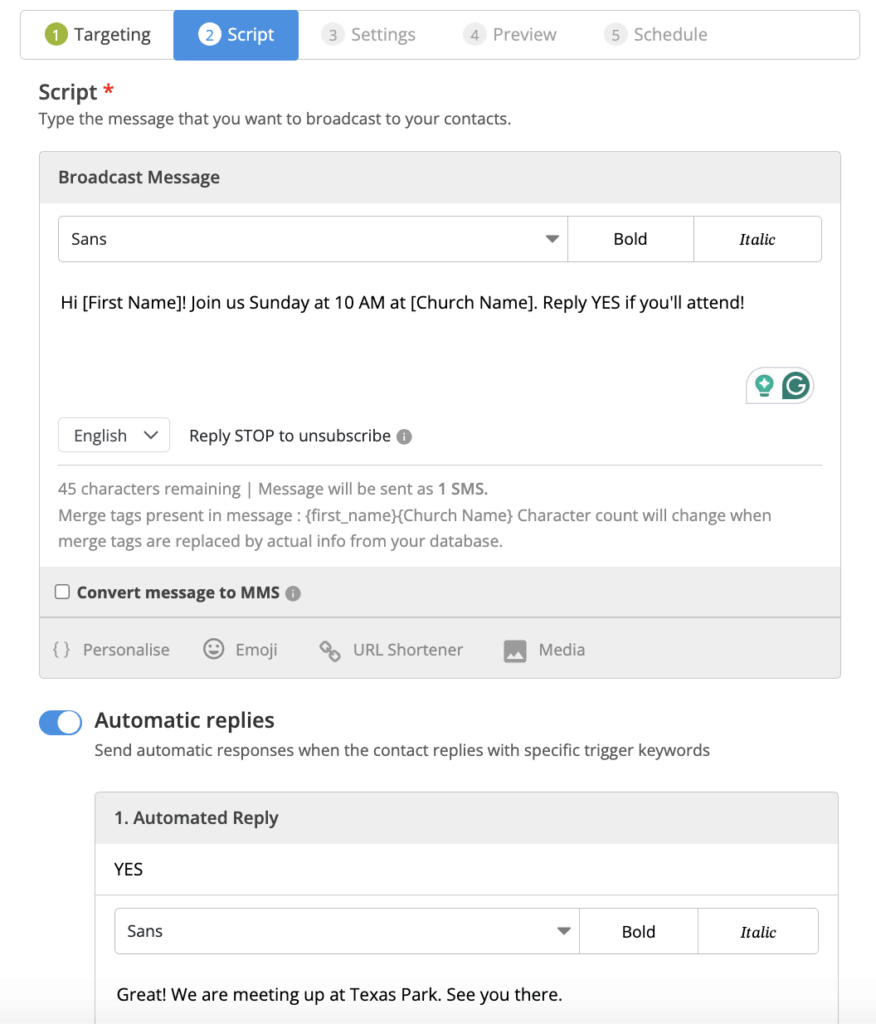Screen dimensions: 876x1024
Task: Open the English language dropdown
Action: click(114, 435)
